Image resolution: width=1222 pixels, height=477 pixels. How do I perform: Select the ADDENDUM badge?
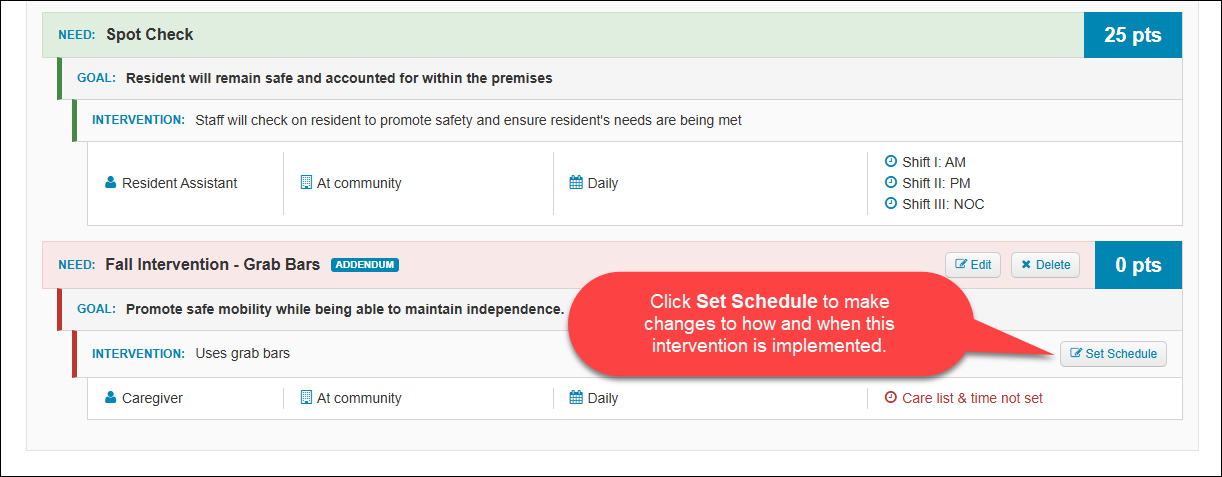[x=365, y=265]
